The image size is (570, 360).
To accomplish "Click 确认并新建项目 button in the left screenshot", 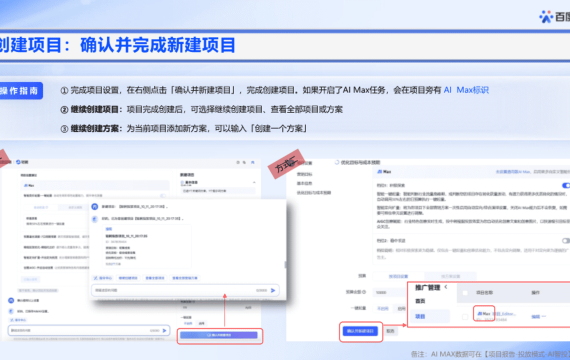I will coord(219,335).
